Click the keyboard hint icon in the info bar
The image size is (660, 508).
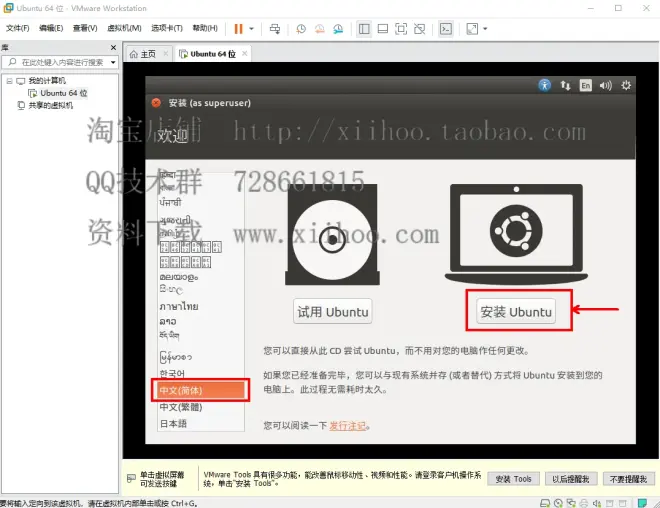tap(131, 479)
